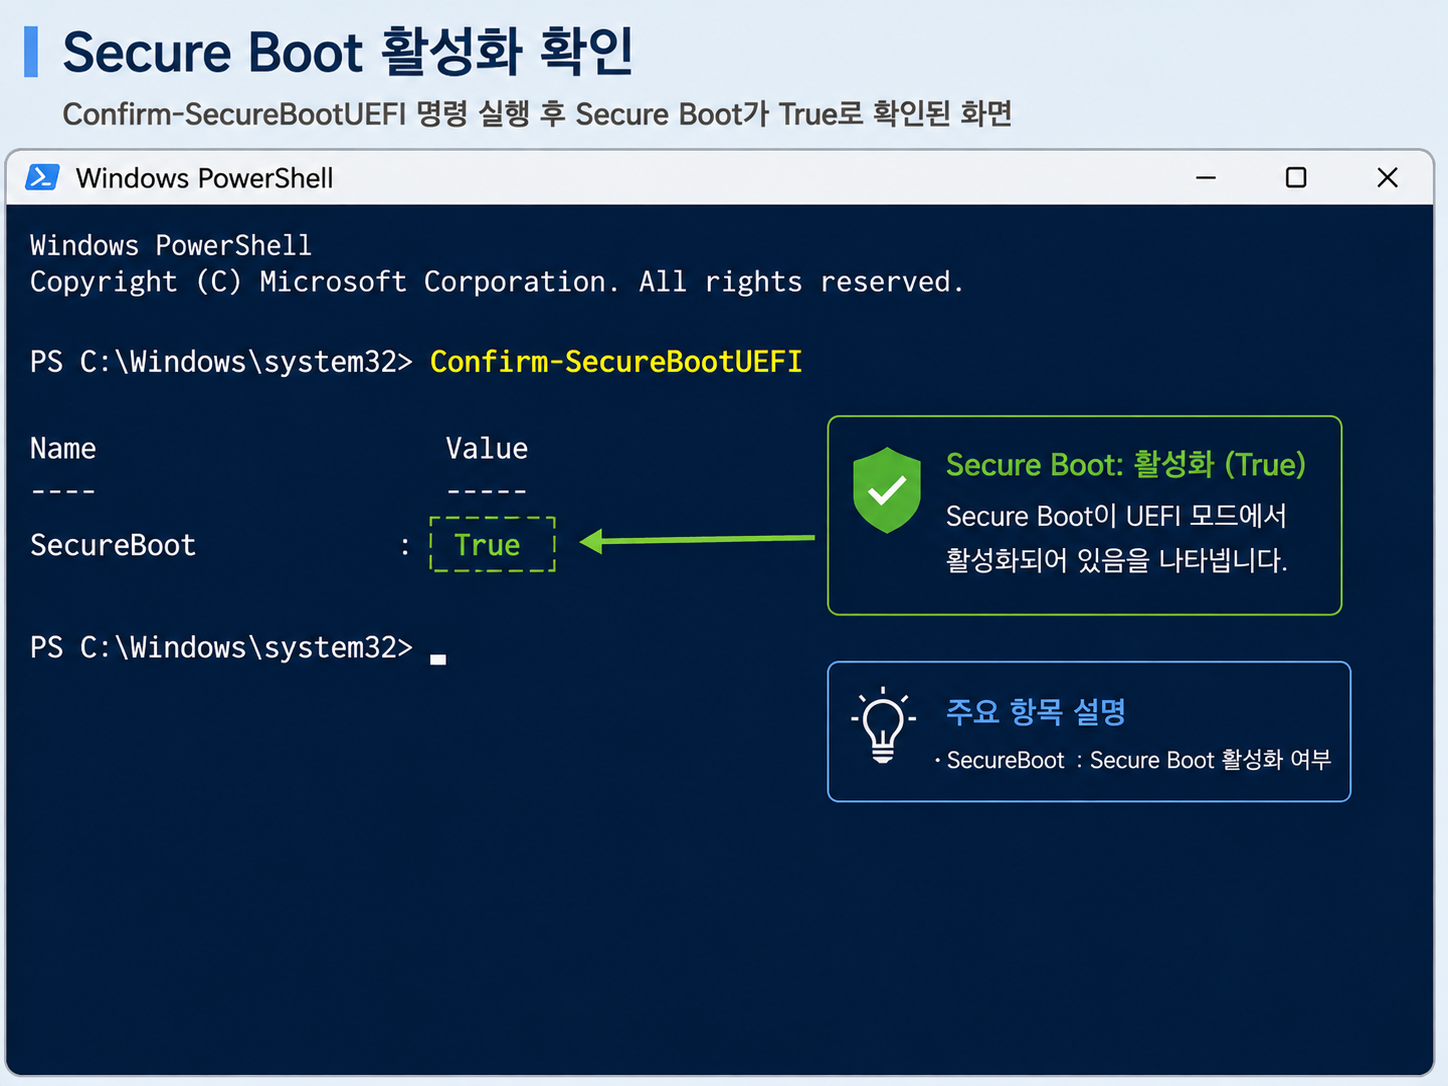1448x1086 pixels.
Task: Click the Windows PowerShell title text
Action: click(204, 178)
